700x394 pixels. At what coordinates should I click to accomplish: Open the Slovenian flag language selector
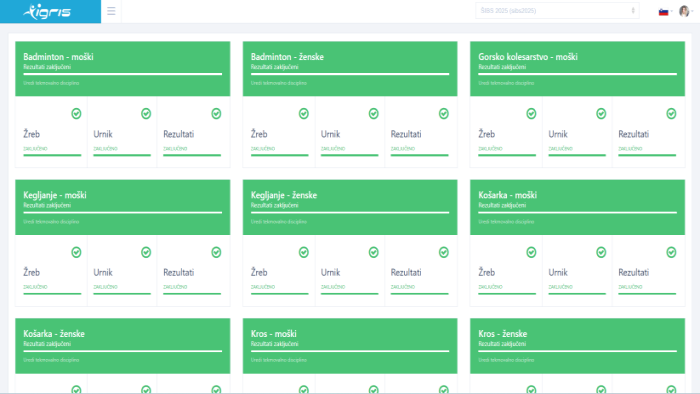coord(665,12)
